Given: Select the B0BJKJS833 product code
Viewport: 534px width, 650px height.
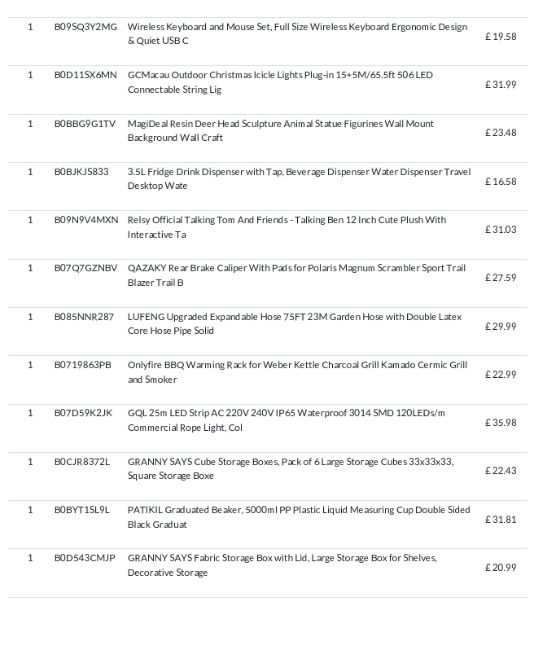Looking at the screenshot, I should [81, 172].
